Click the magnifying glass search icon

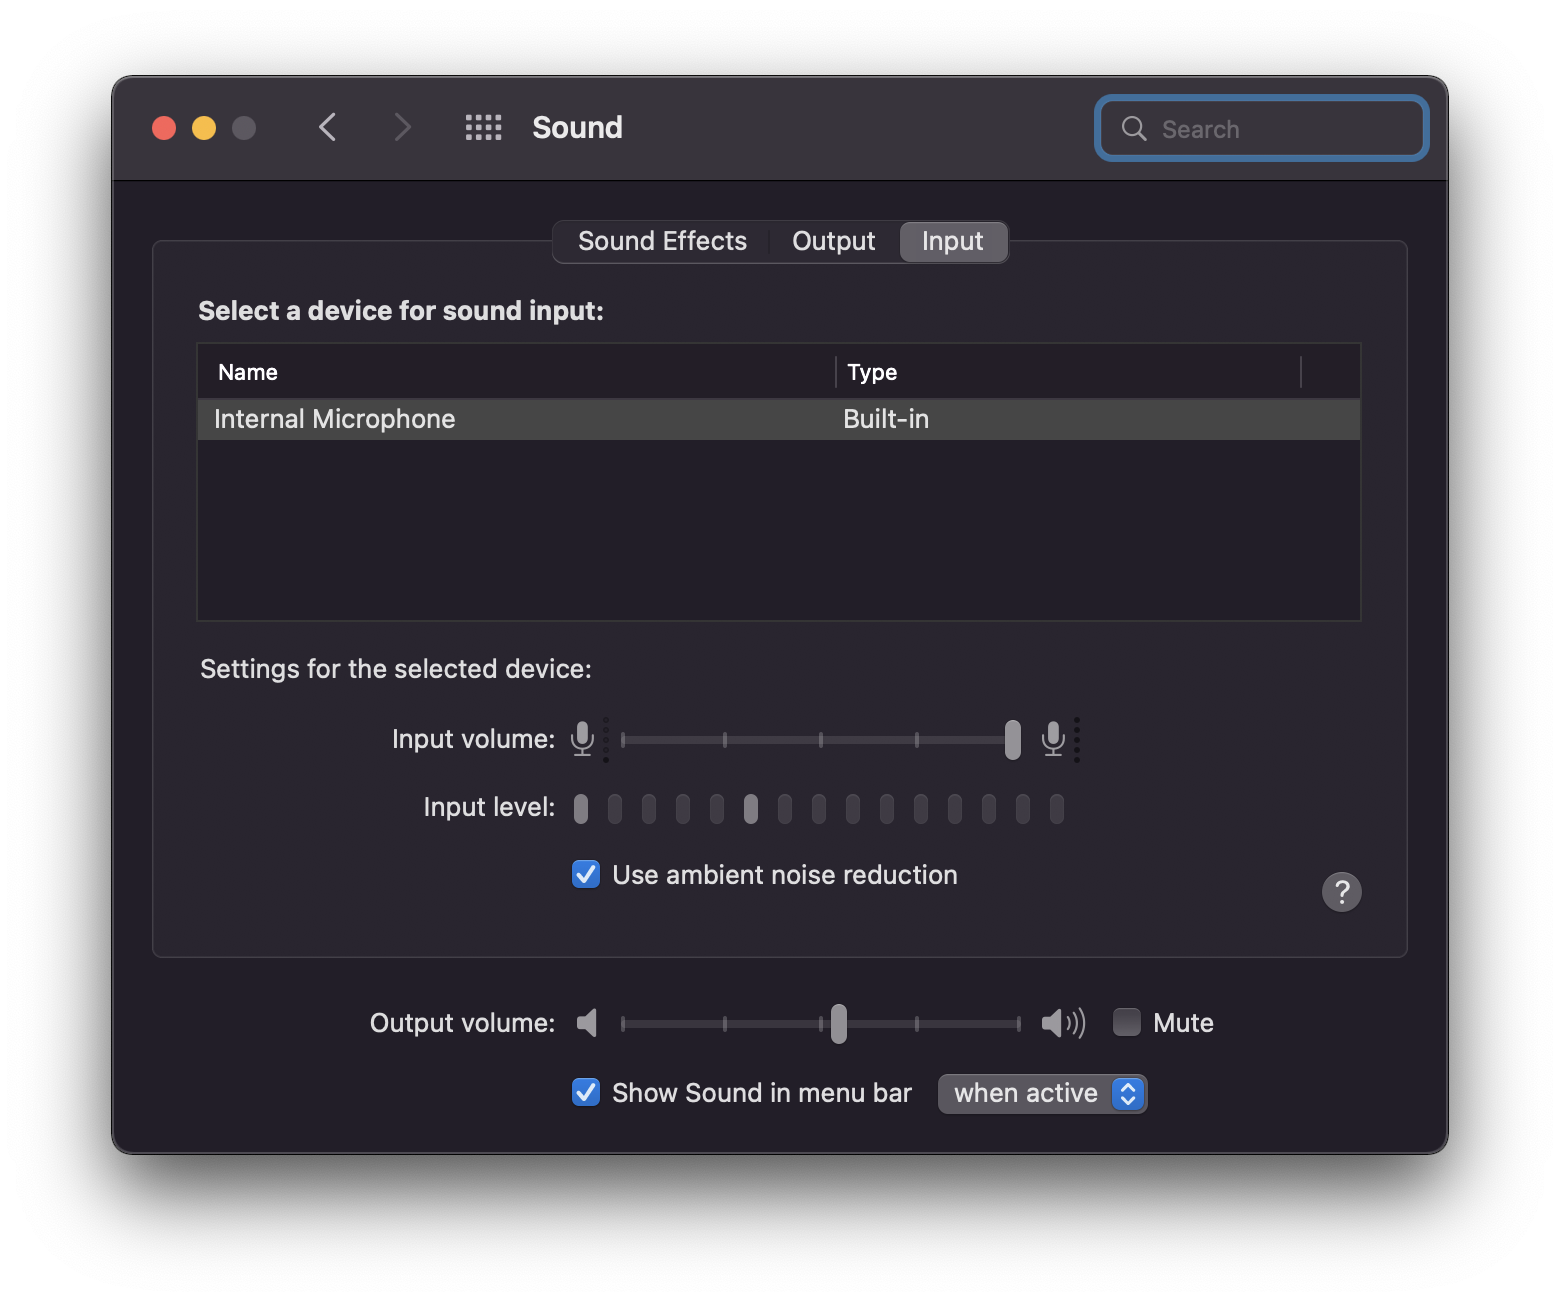pos(1134,129)
